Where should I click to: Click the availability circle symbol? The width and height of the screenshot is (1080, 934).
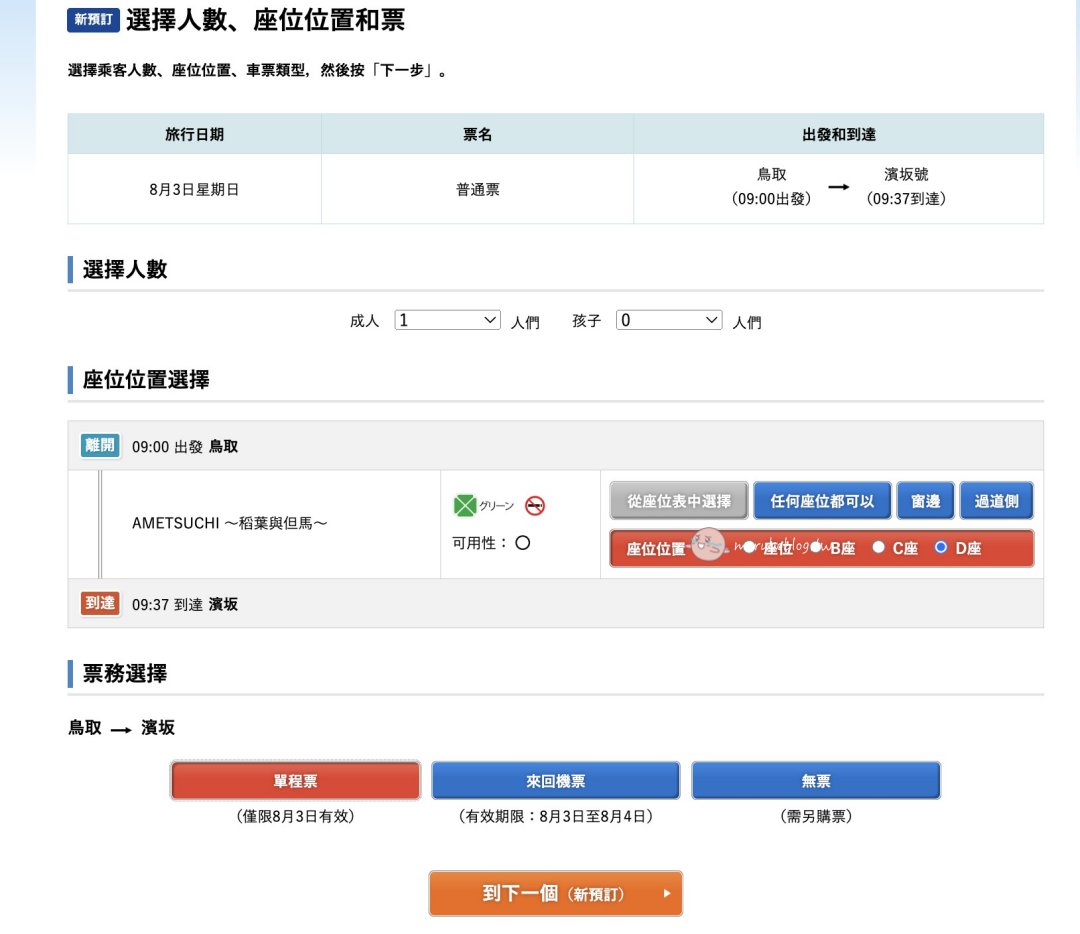[523, 543]
